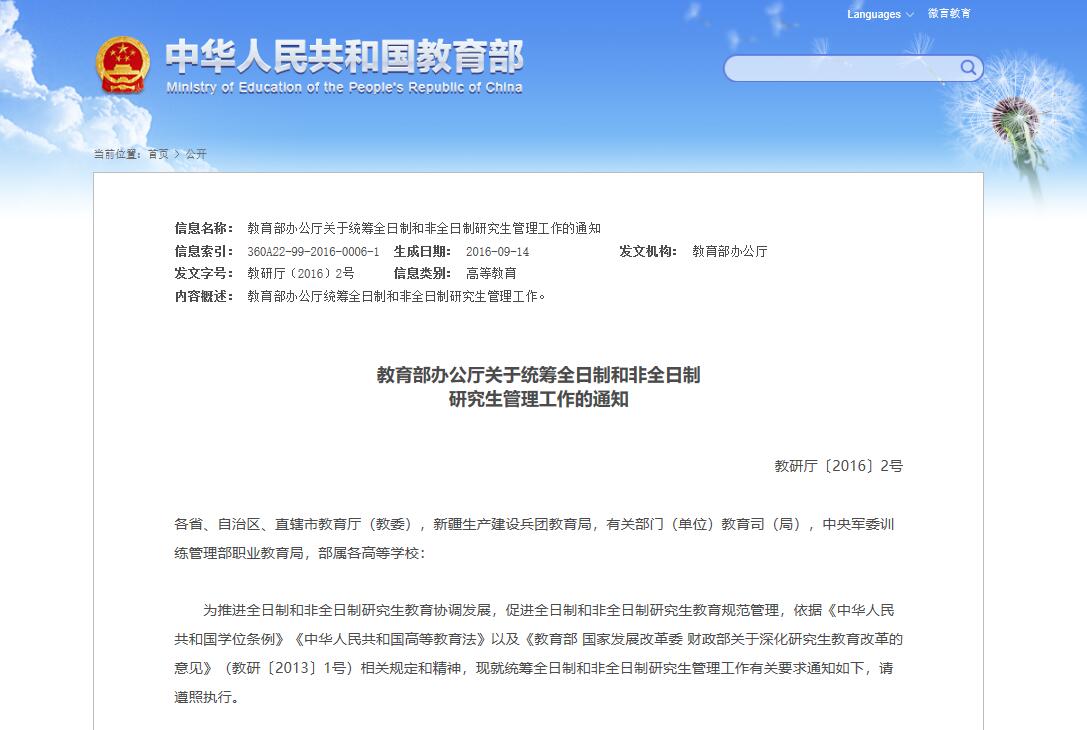Go to 首页 in the breadcrumb
Image resolution: width=1087 pixels, height=730 pixels.
pyautogui.click(x=156, y=154)
